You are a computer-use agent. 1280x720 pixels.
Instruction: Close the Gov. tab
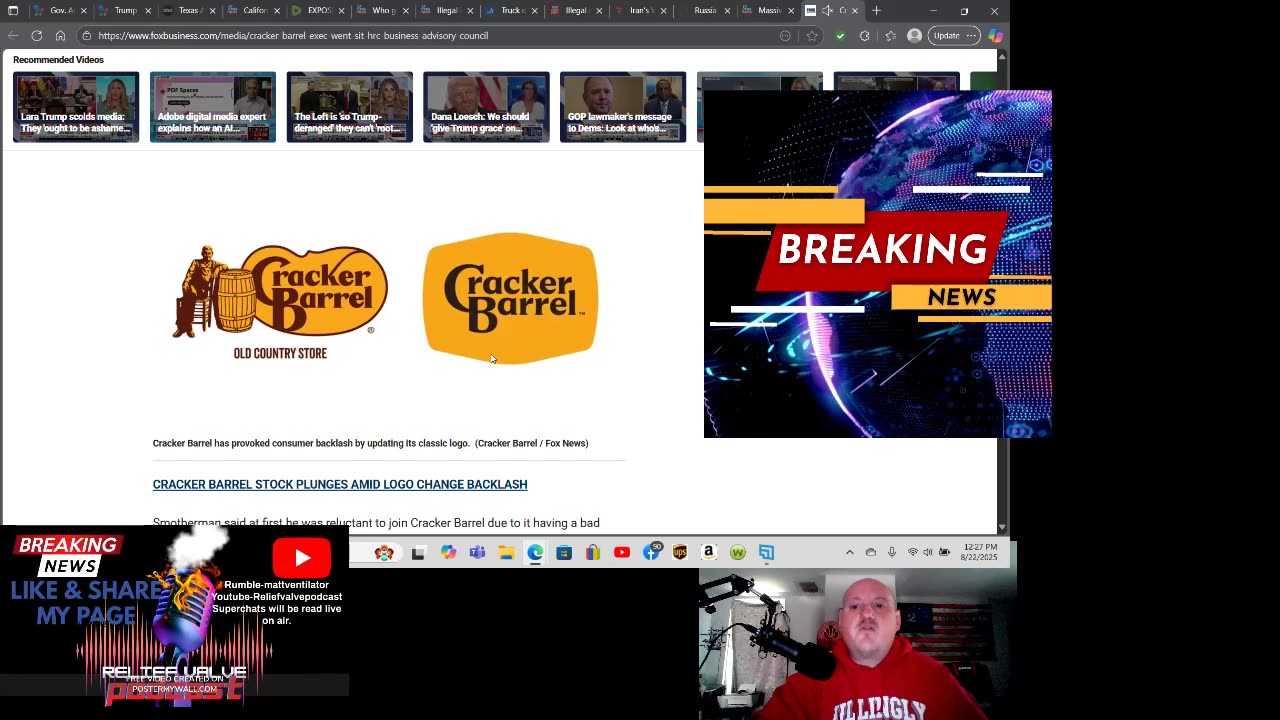coord(84,11)
